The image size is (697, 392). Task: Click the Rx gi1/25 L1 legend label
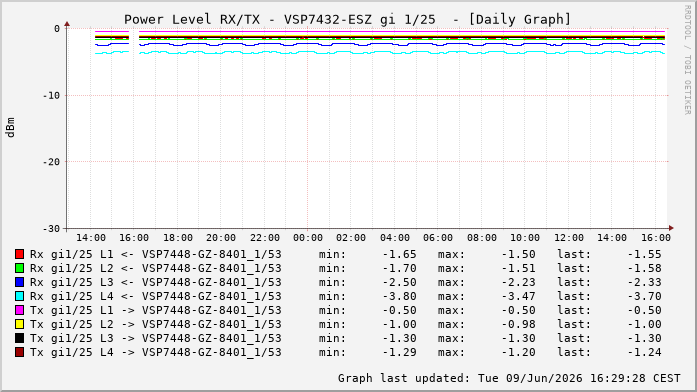pos(156,254)
